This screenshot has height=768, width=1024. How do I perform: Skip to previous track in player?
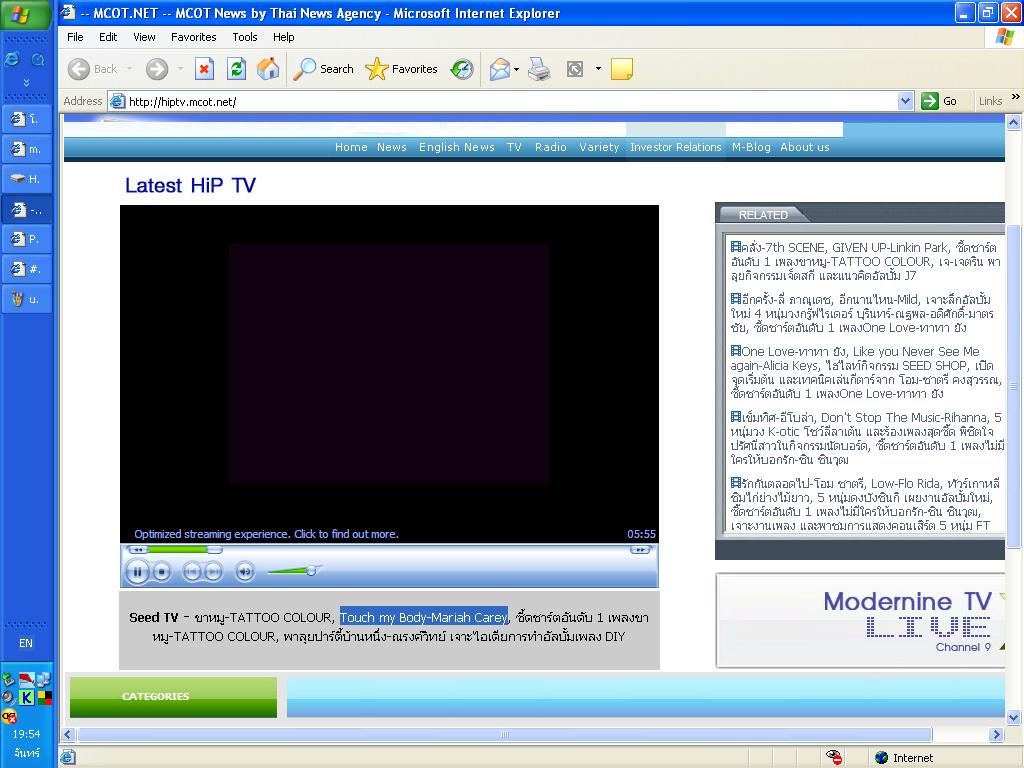click(191, 572)
